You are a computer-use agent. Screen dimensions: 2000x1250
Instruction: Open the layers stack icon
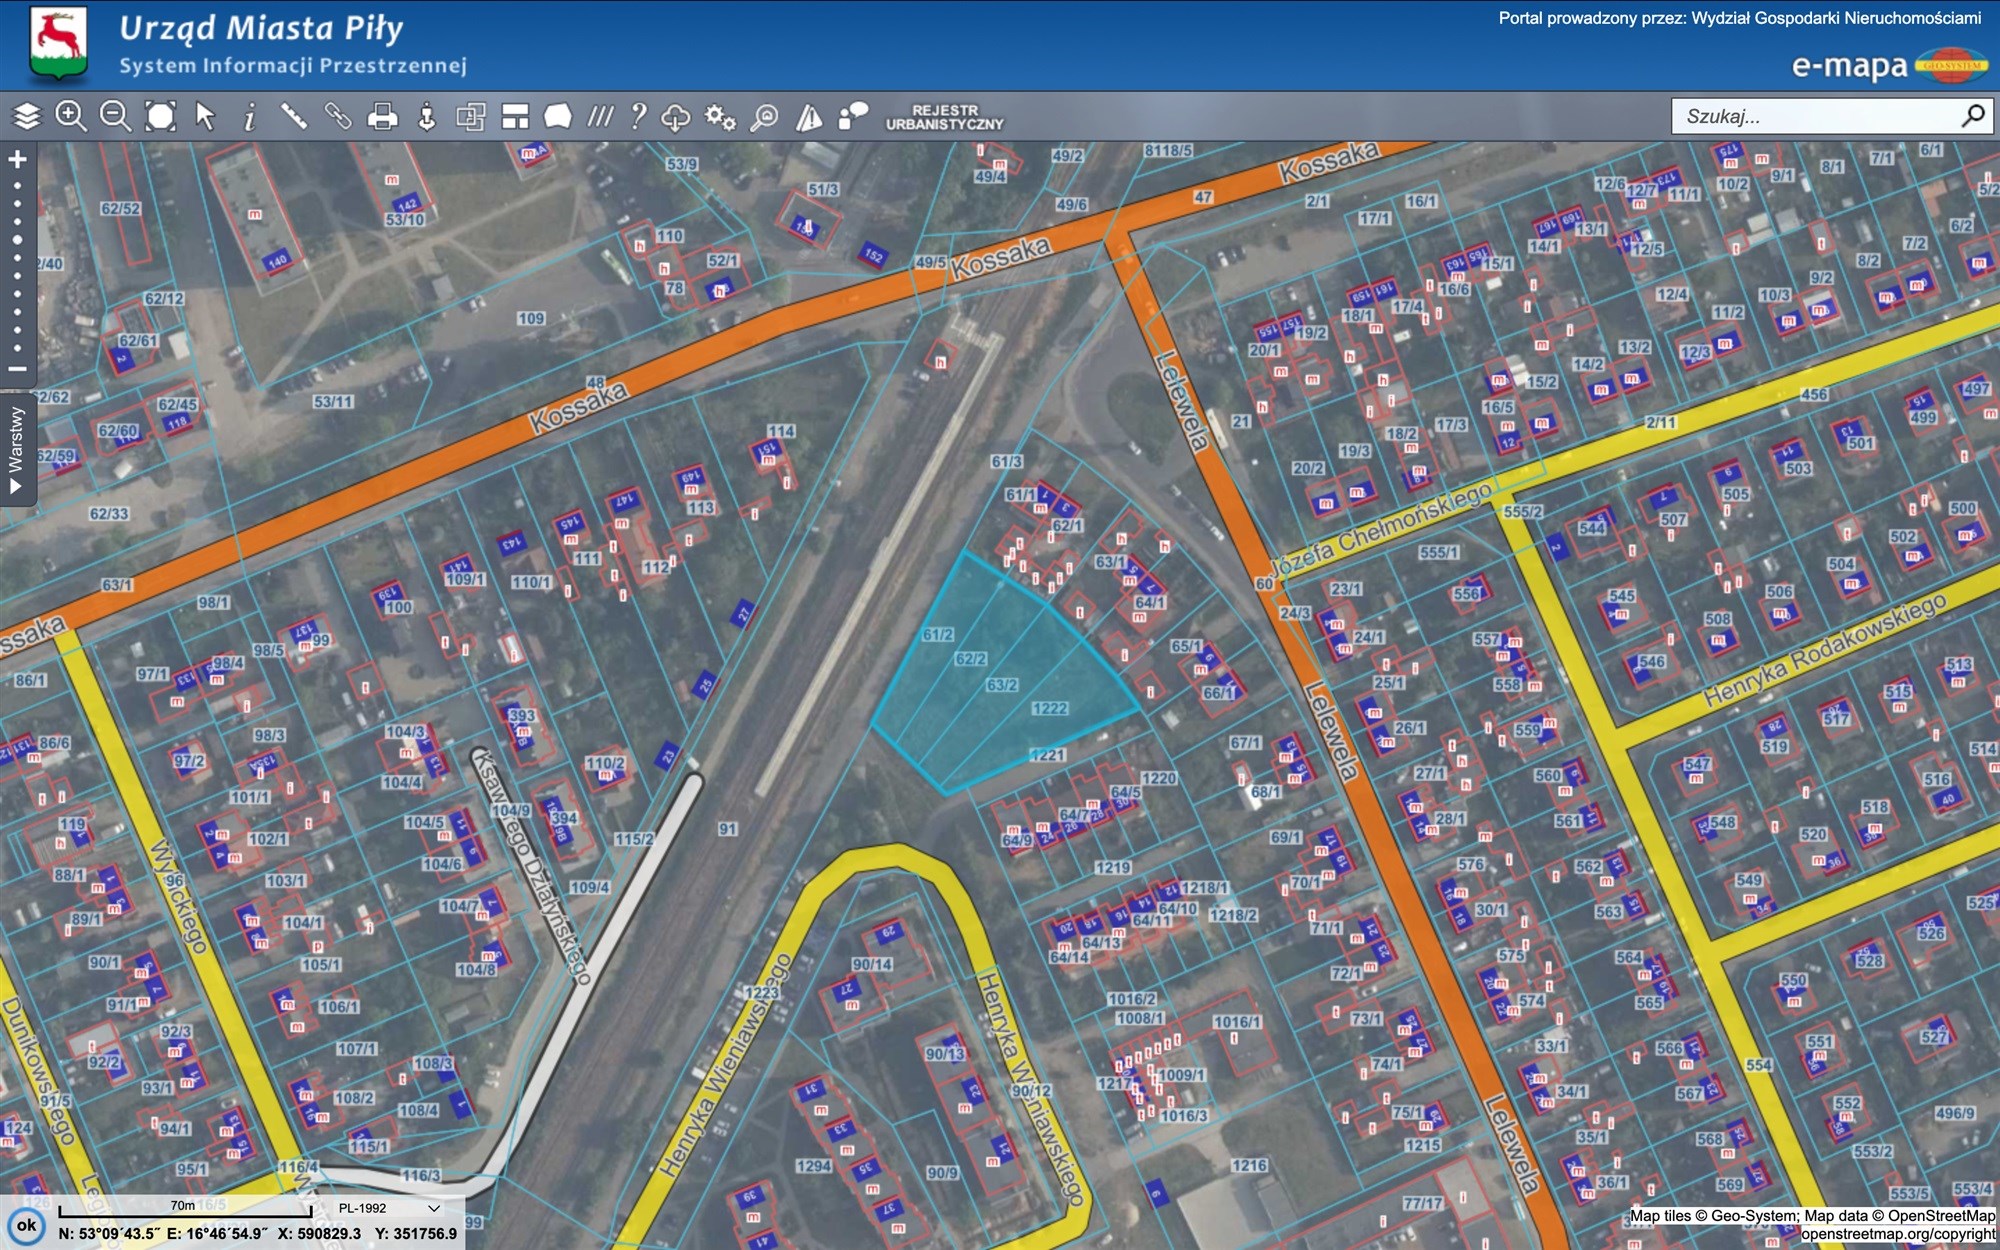[x=27, y=117]
